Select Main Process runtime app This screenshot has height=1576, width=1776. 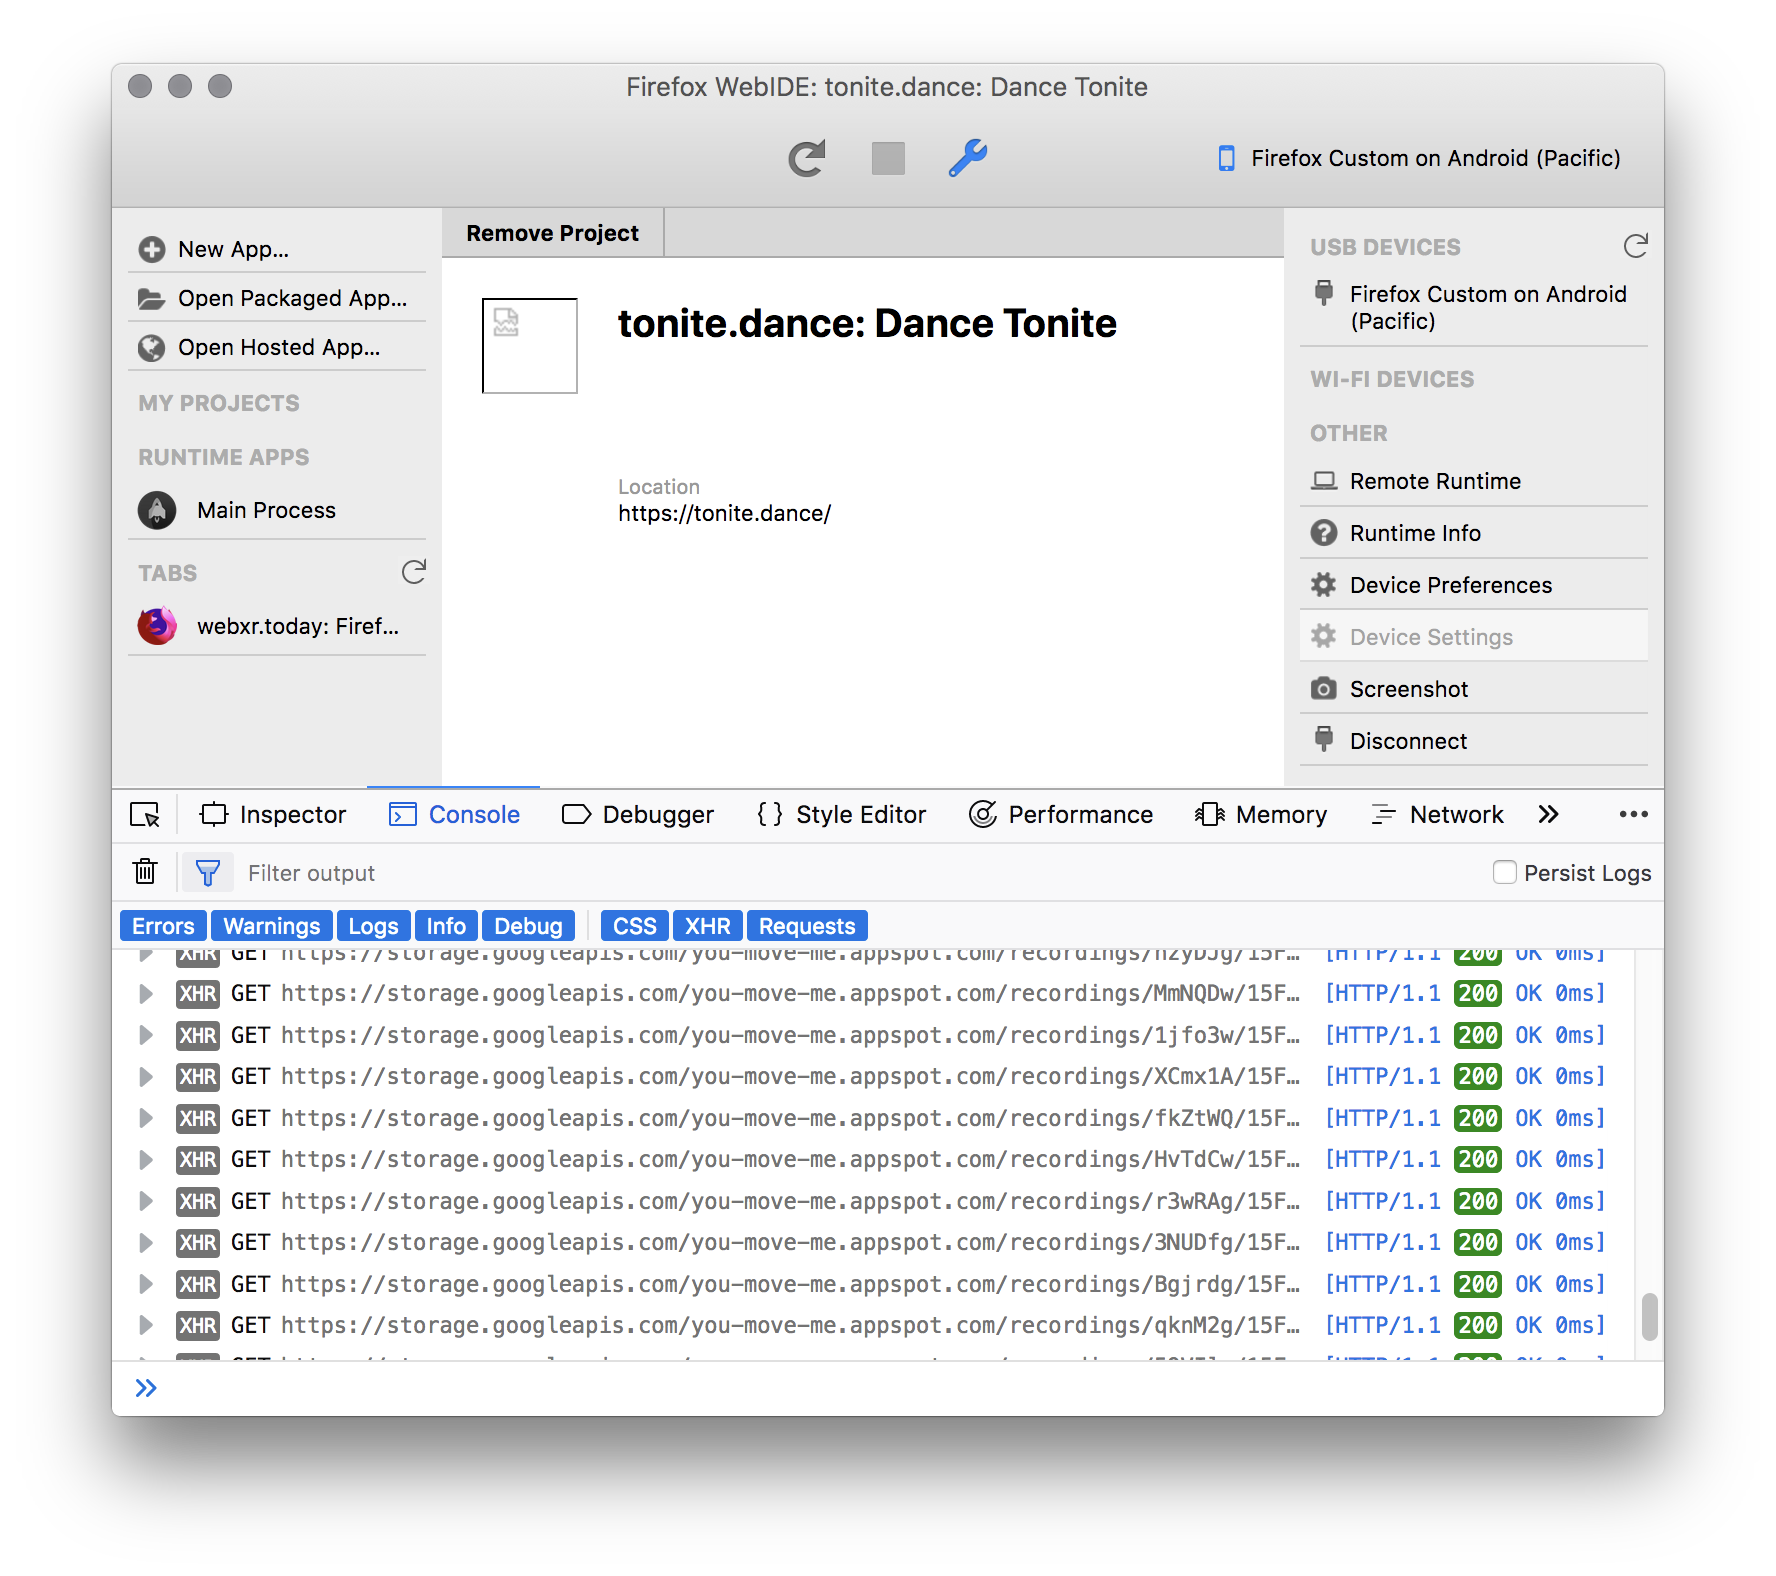(x=277, y=510)
